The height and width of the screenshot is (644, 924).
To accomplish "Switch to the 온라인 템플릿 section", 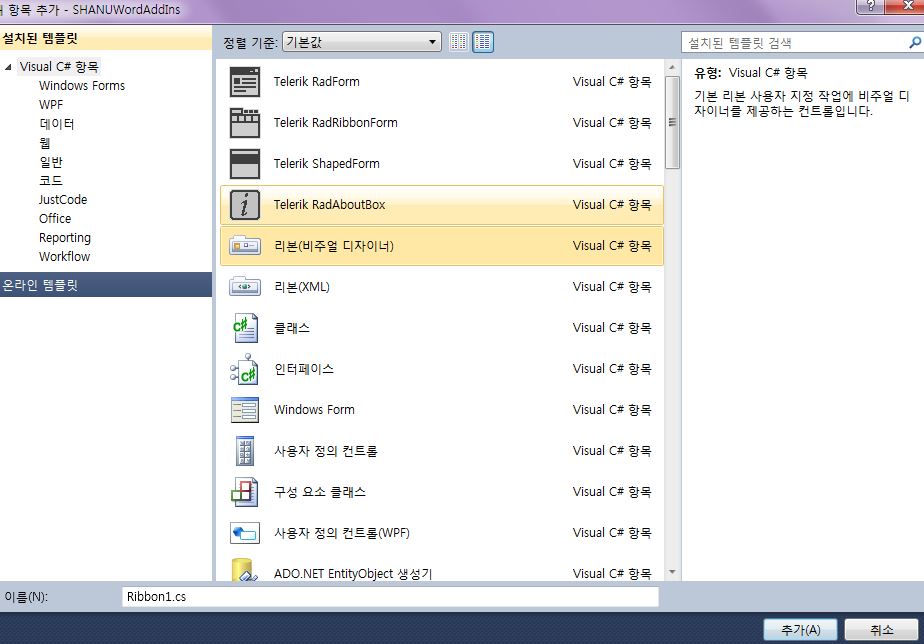I will point(105,285).
